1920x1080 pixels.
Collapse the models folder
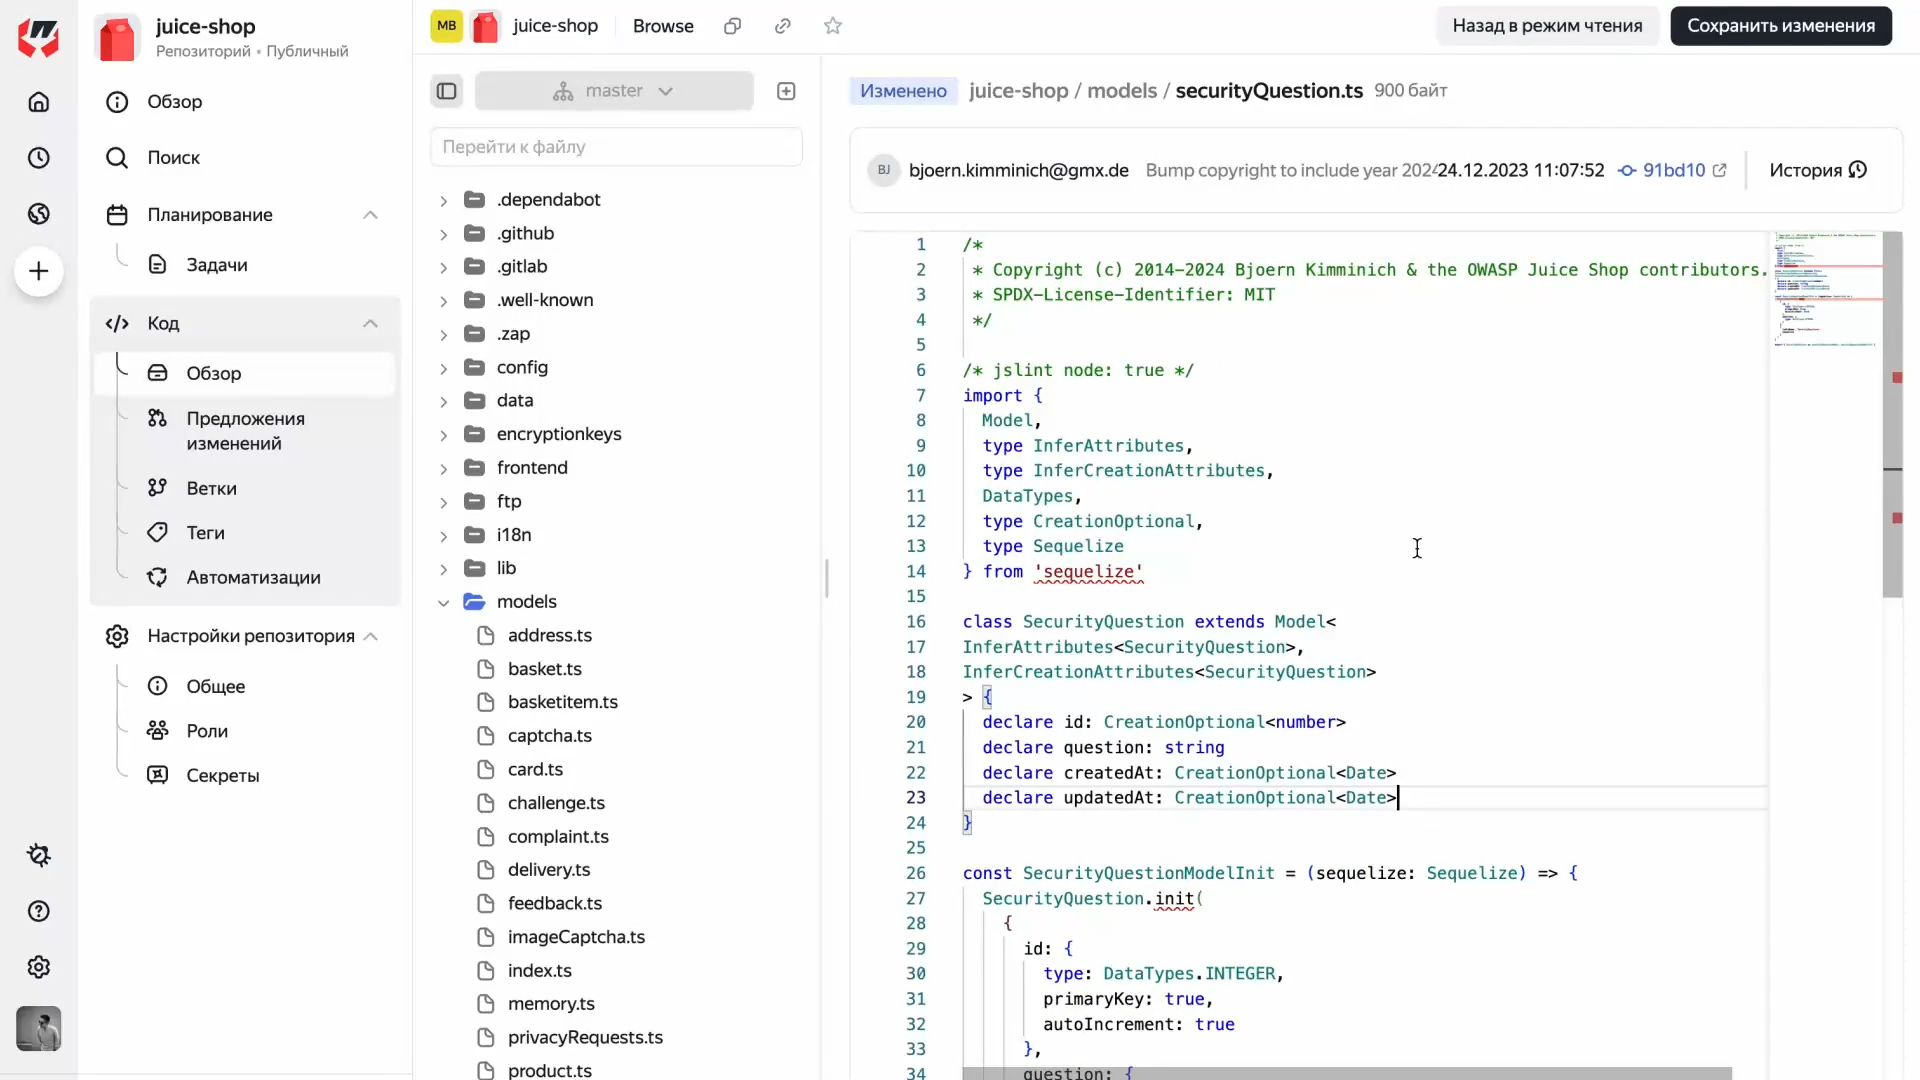click(x=443, y=602)
